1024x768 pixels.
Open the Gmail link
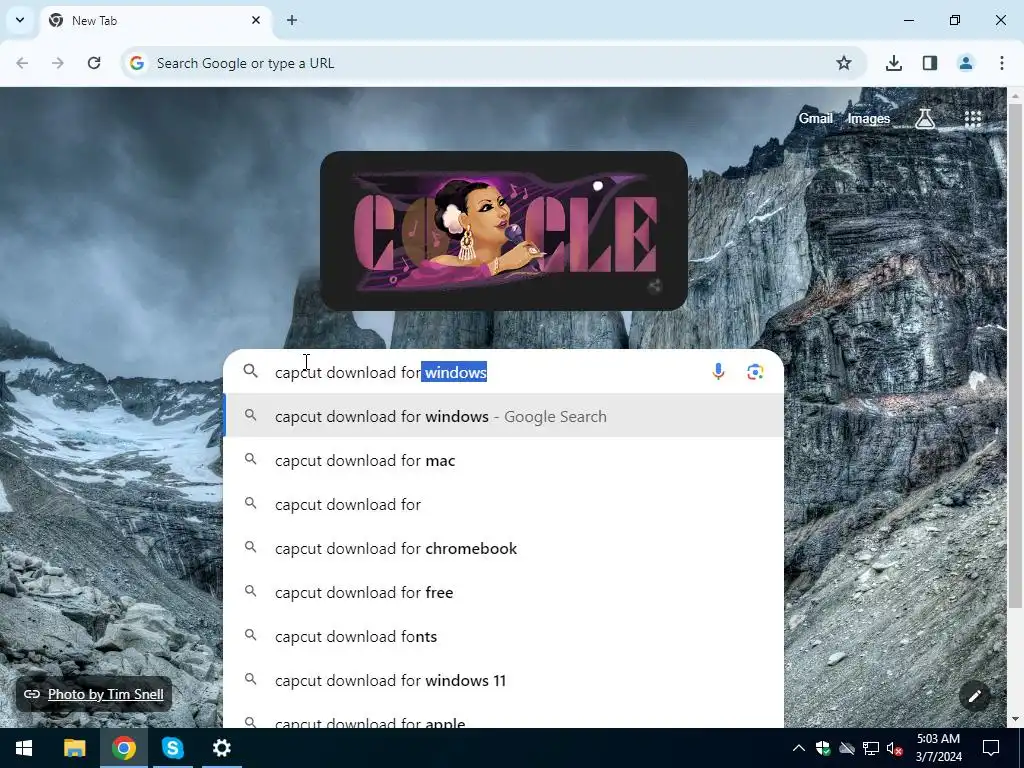pos(816,118)
